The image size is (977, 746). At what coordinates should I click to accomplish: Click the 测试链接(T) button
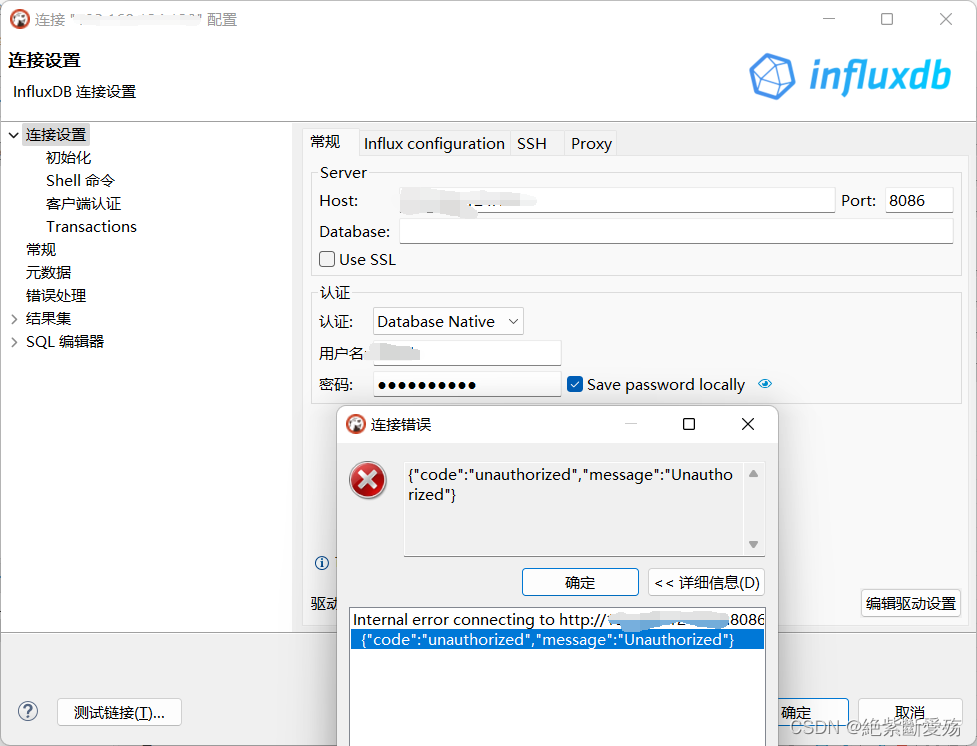point(119,711)
